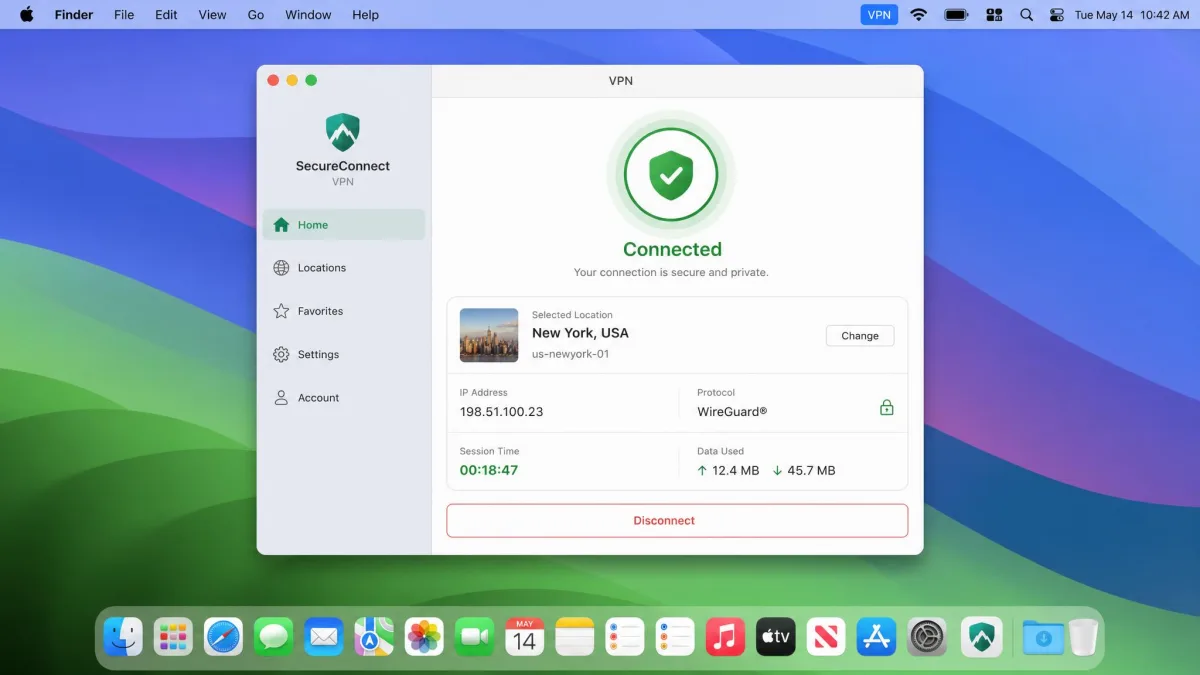Launch Safari from the Dock
This screenshot has height=675, width=1200.
[223, 636]
